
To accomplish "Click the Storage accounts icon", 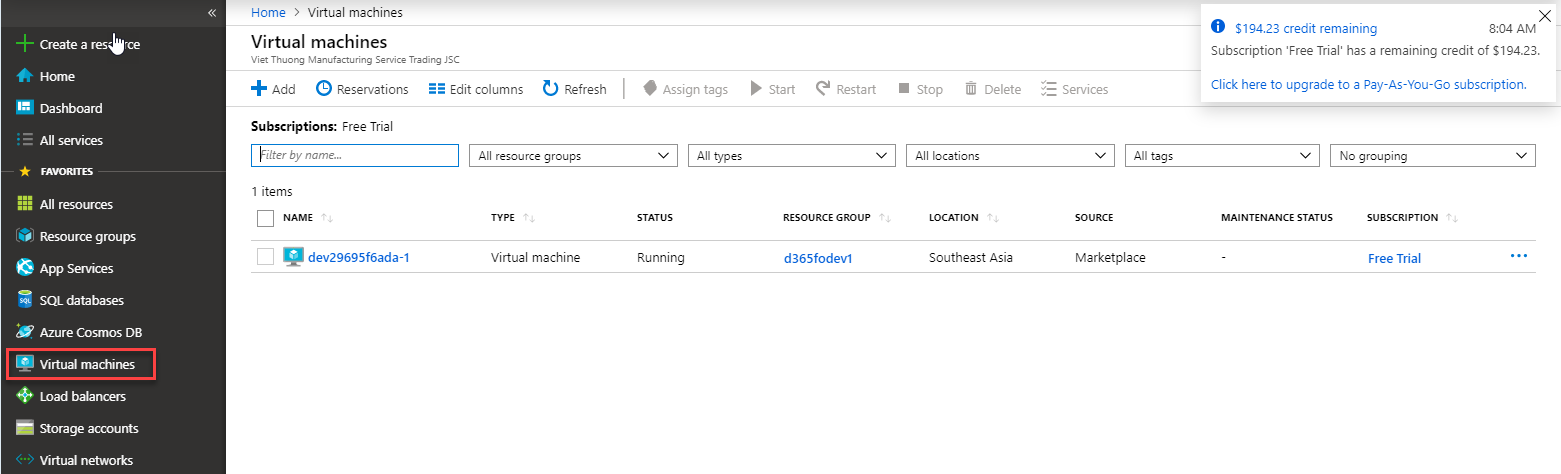I will 26,428.
